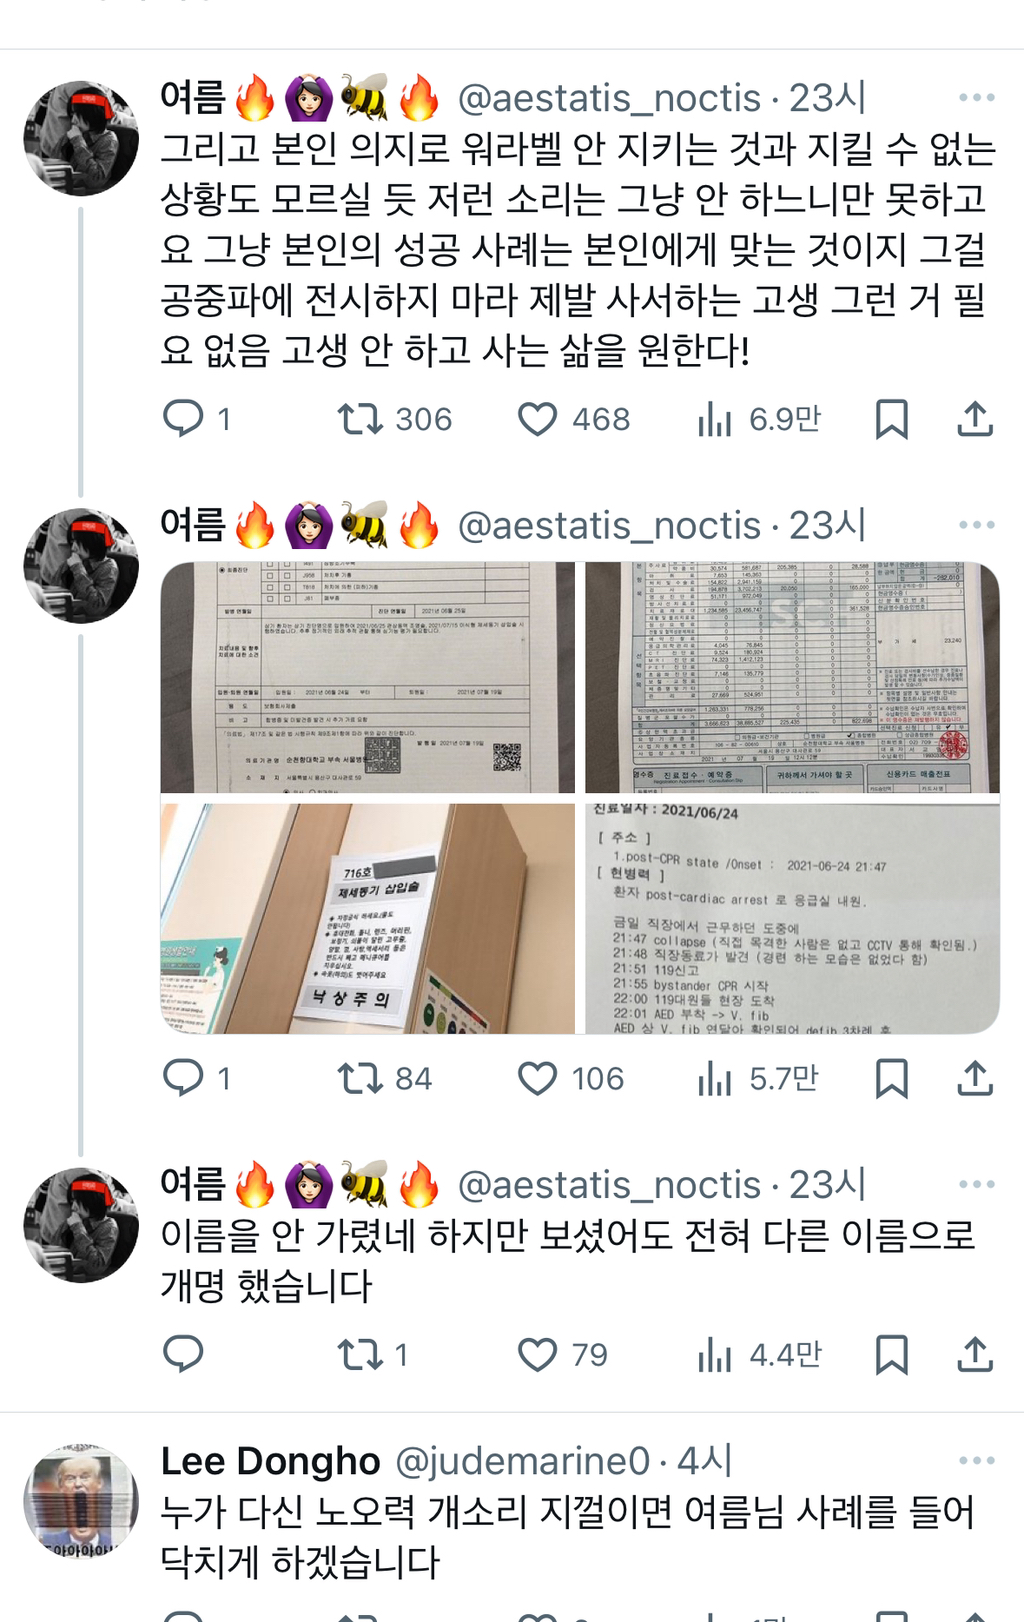Reply to the first tweet with 306 retweets

click(183, 418)
